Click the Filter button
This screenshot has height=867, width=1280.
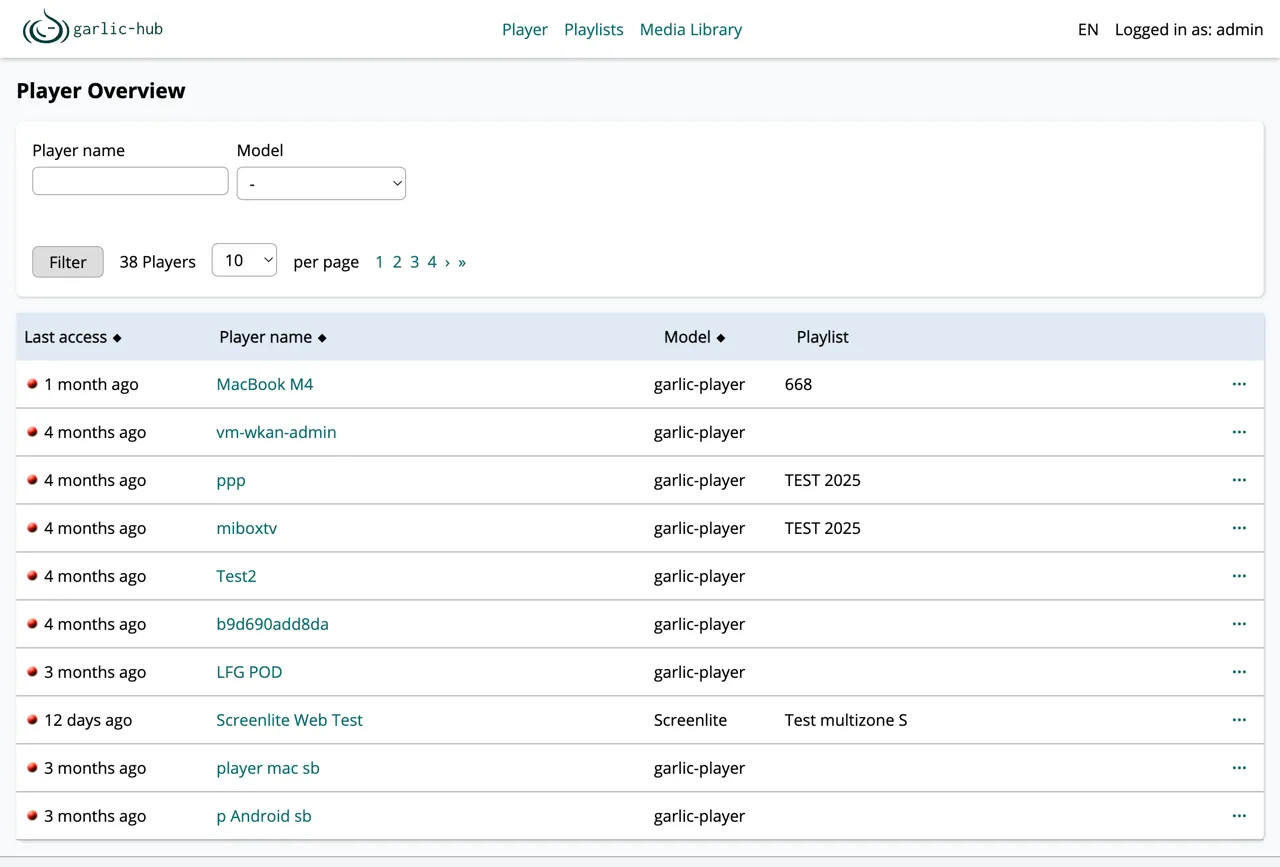(68, 262)
